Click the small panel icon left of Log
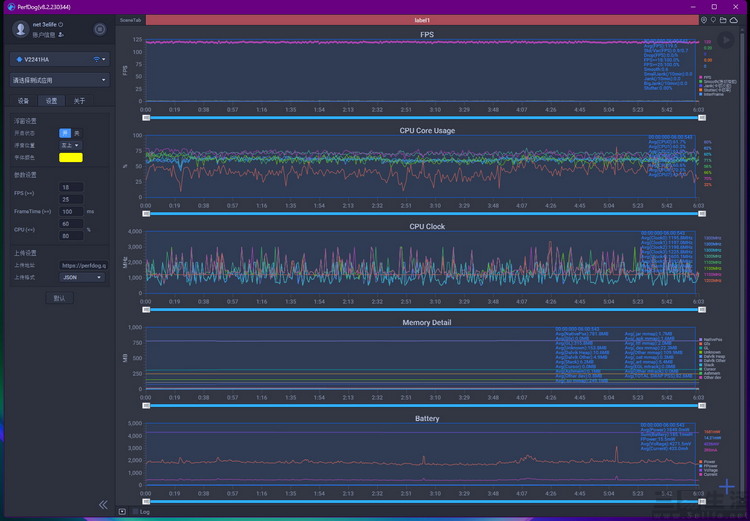The image size is (750, 521). coord(122,511)
